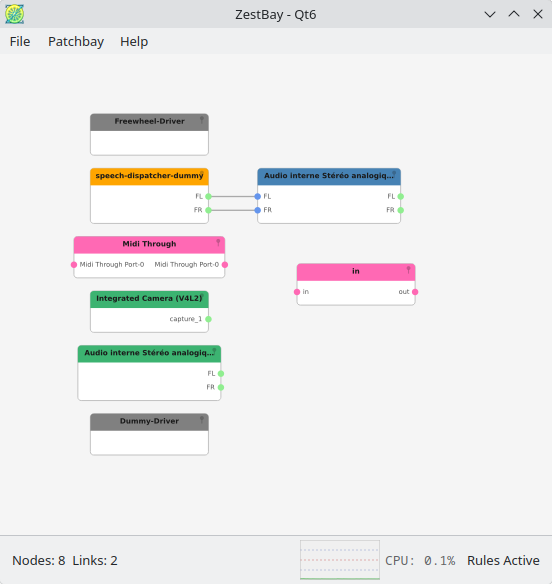Select the Midi Through node header
This screenshot has height=584, width=552.
pyautogui.click(x=149, y=245)
